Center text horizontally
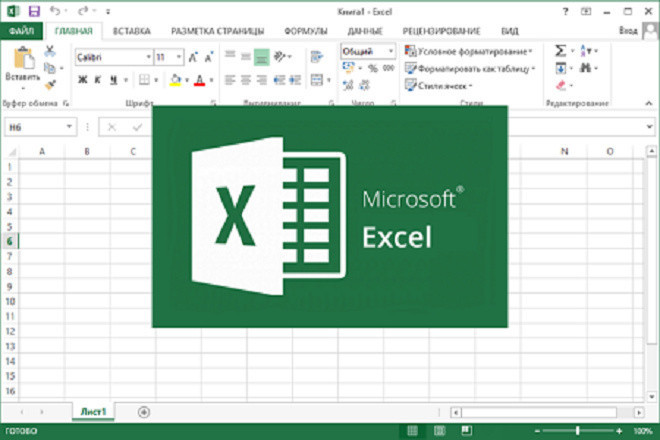This screenshot has width=660, height=440. (246, 80)
